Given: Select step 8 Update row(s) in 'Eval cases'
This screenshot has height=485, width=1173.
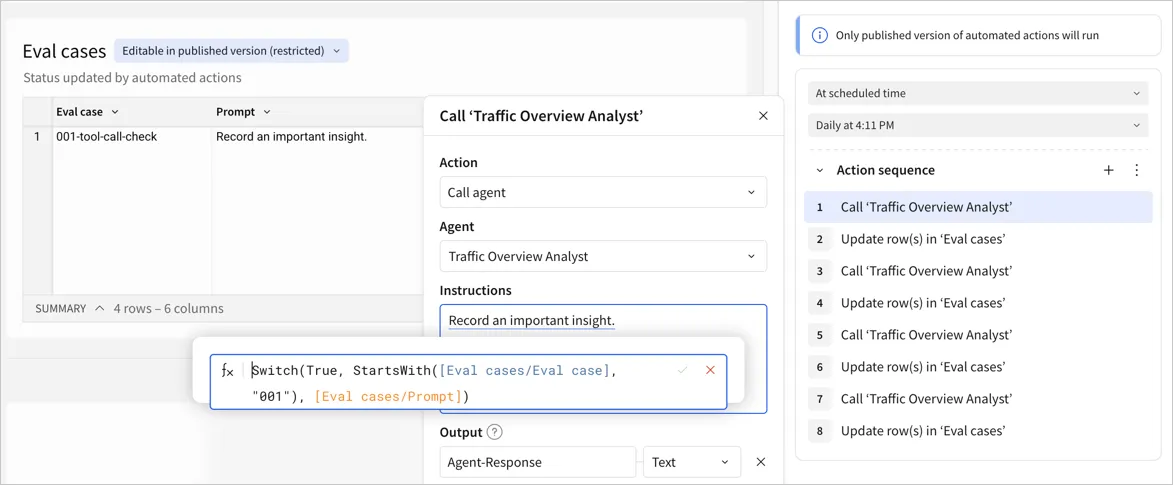Looking at the screenshot, I should click(978, 430).
